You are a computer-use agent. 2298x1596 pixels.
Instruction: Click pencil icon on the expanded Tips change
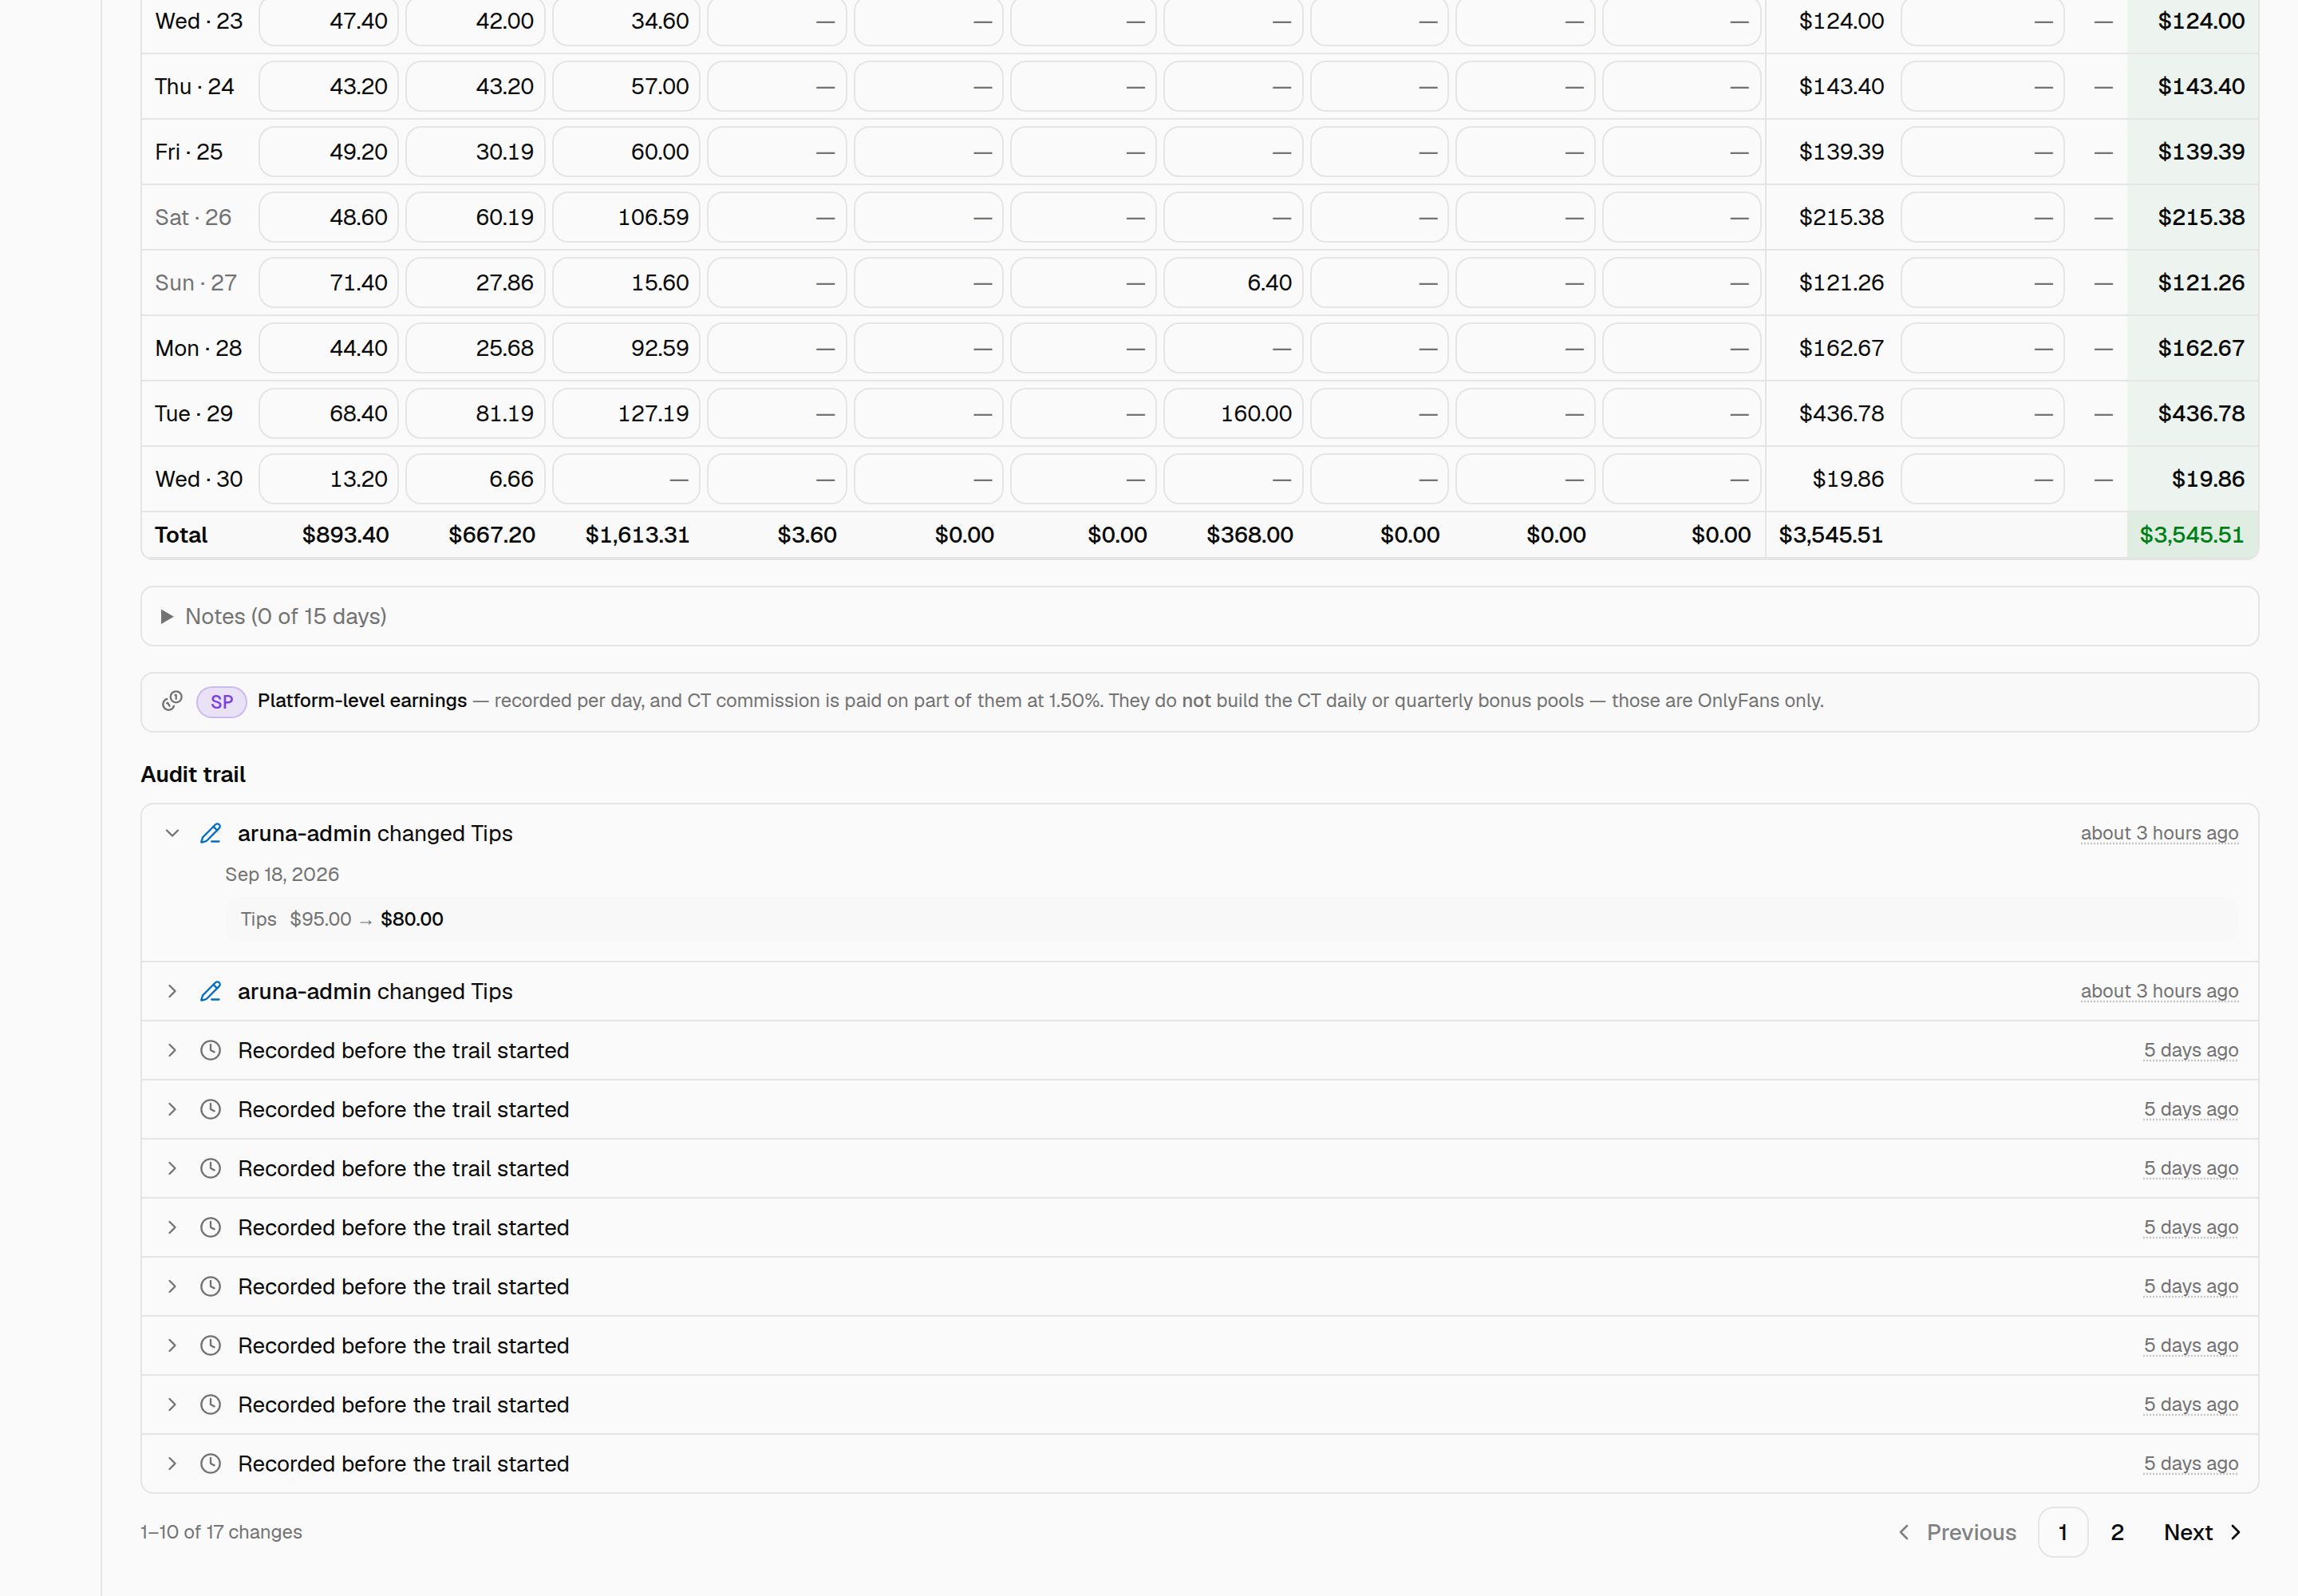click(210, 834)
